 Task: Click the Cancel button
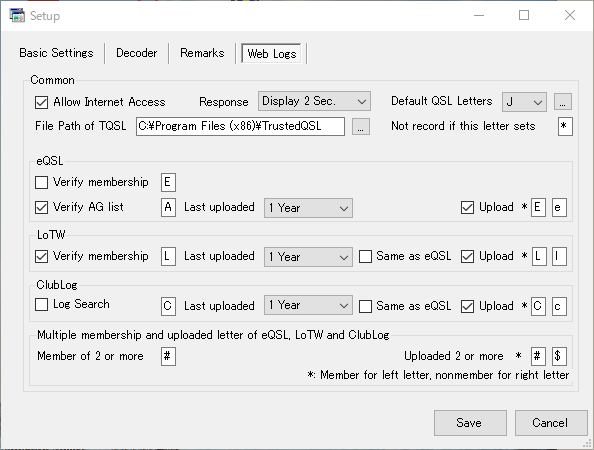(x=550, y=423)
